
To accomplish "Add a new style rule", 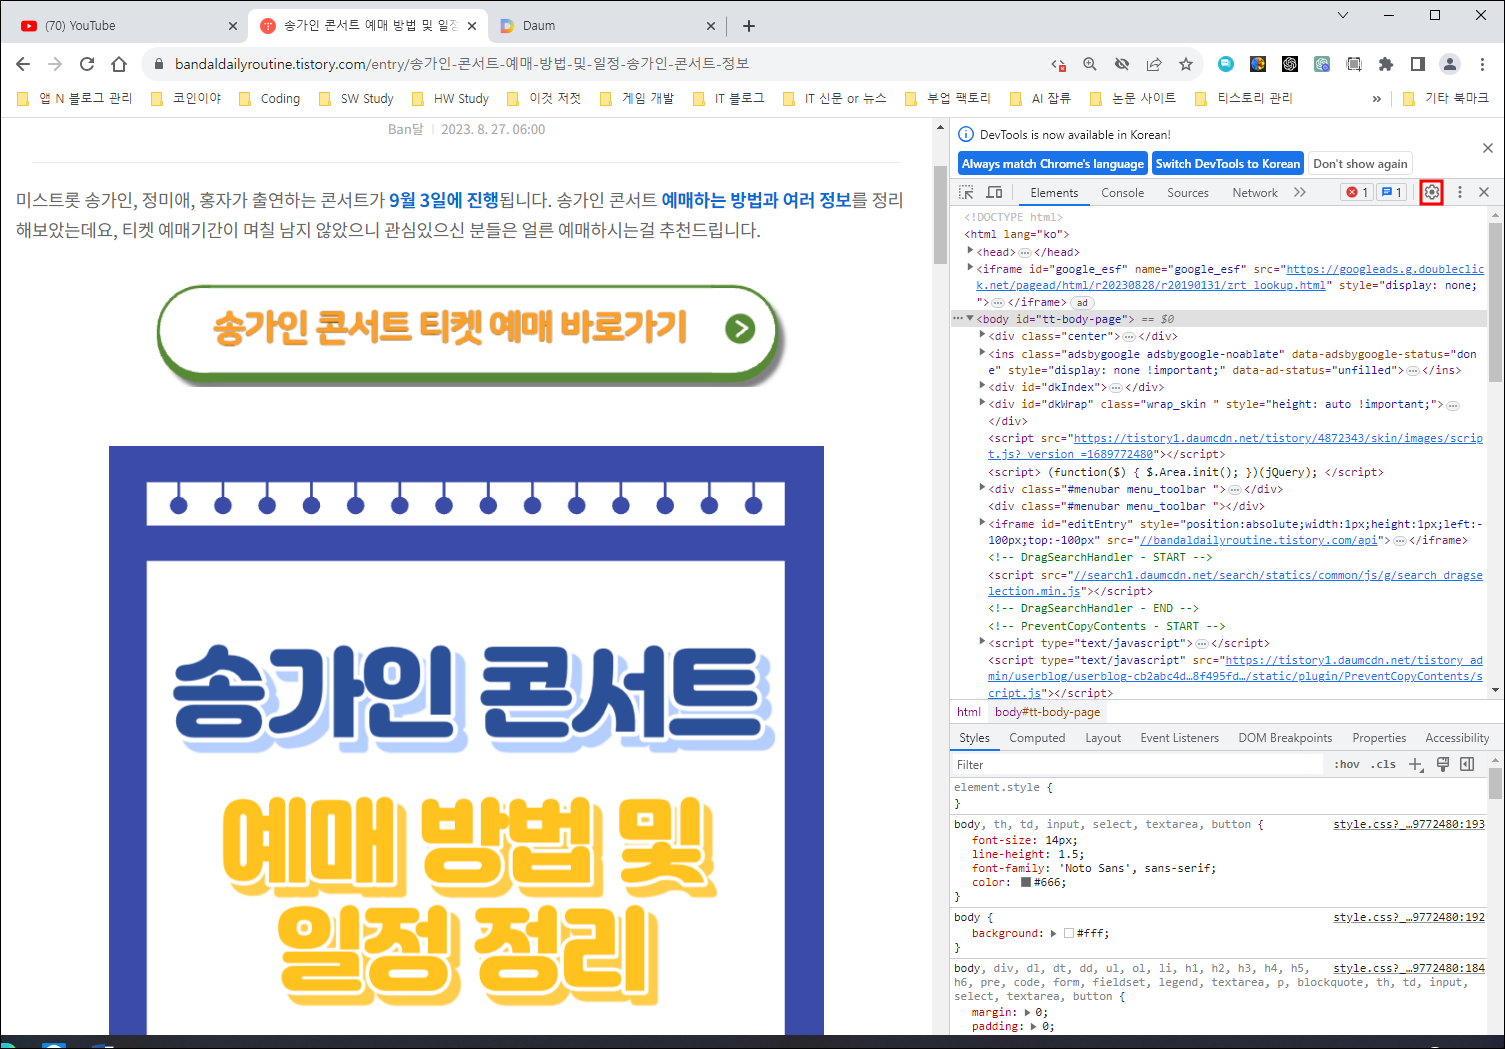I will (x=1416, y=764).
